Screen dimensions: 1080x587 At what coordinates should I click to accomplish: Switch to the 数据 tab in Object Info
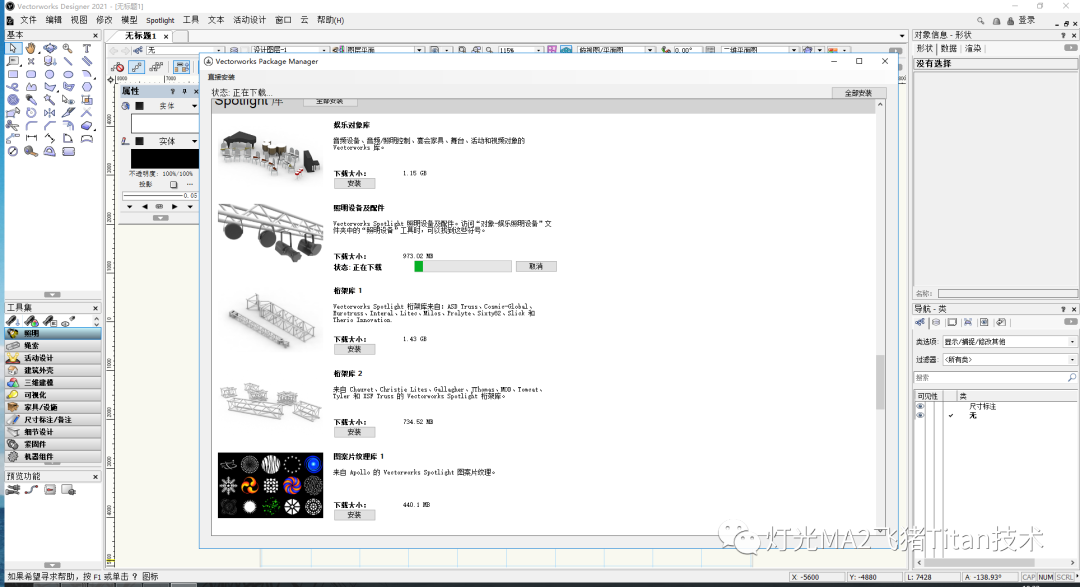(948, 49)
